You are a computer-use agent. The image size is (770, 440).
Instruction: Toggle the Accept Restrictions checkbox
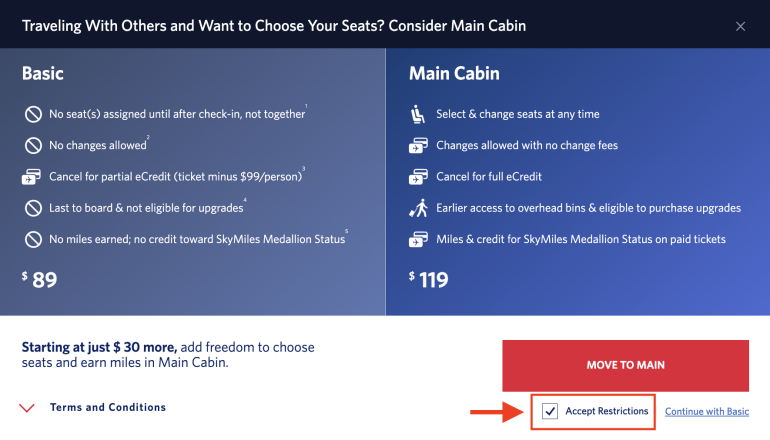point(550,411)
